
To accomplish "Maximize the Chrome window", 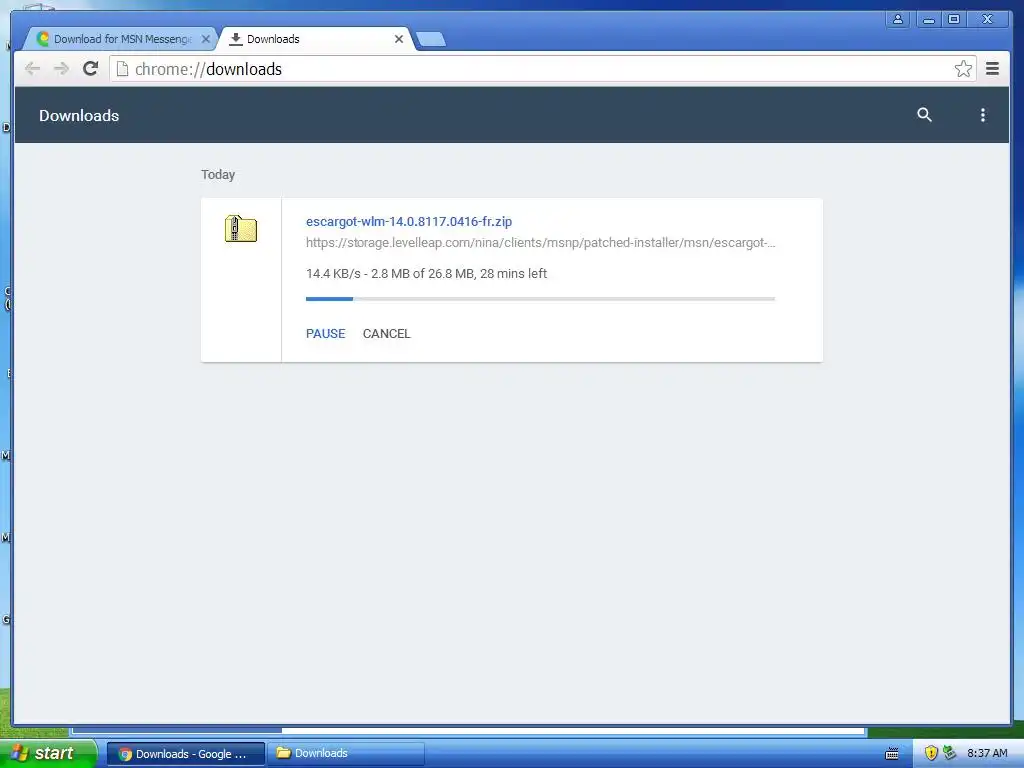I will (x=953, y=19).
